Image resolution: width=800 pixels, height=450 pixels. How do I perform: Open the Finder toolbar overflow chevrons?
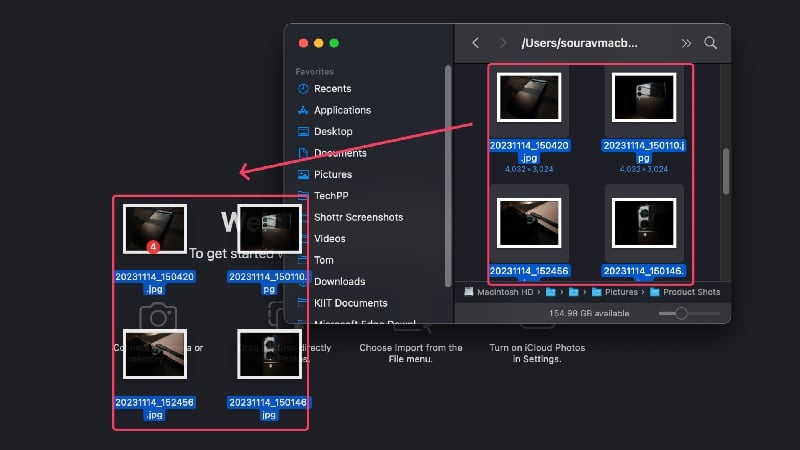pos(686,43)
